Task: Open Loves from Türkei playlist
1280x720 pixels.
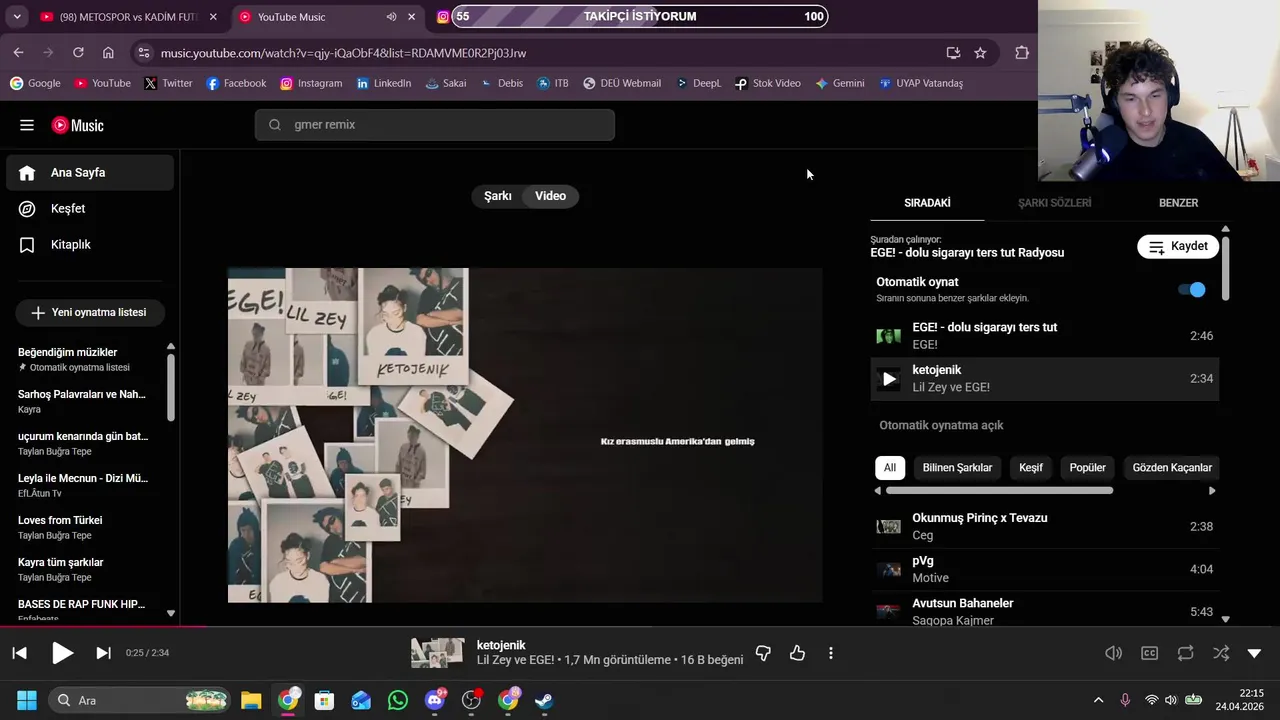Action: coord(83,527)
